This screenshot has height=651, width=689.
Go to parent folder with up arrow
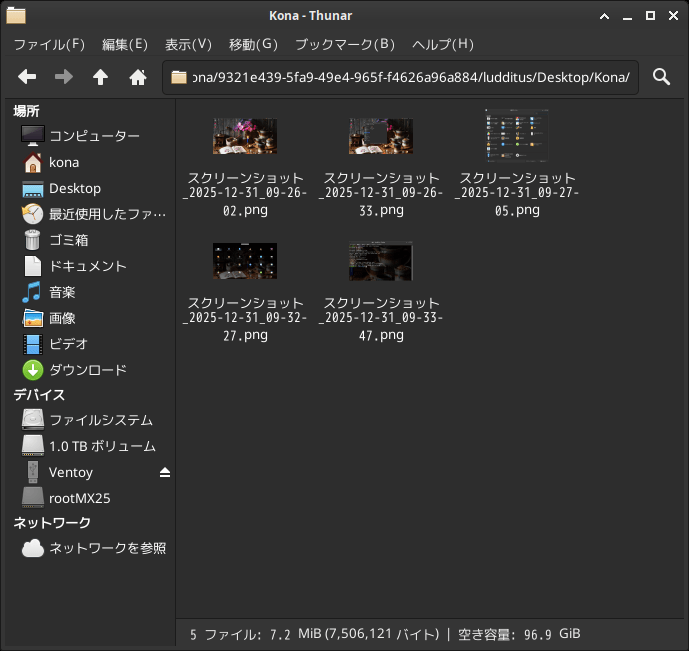100,77
